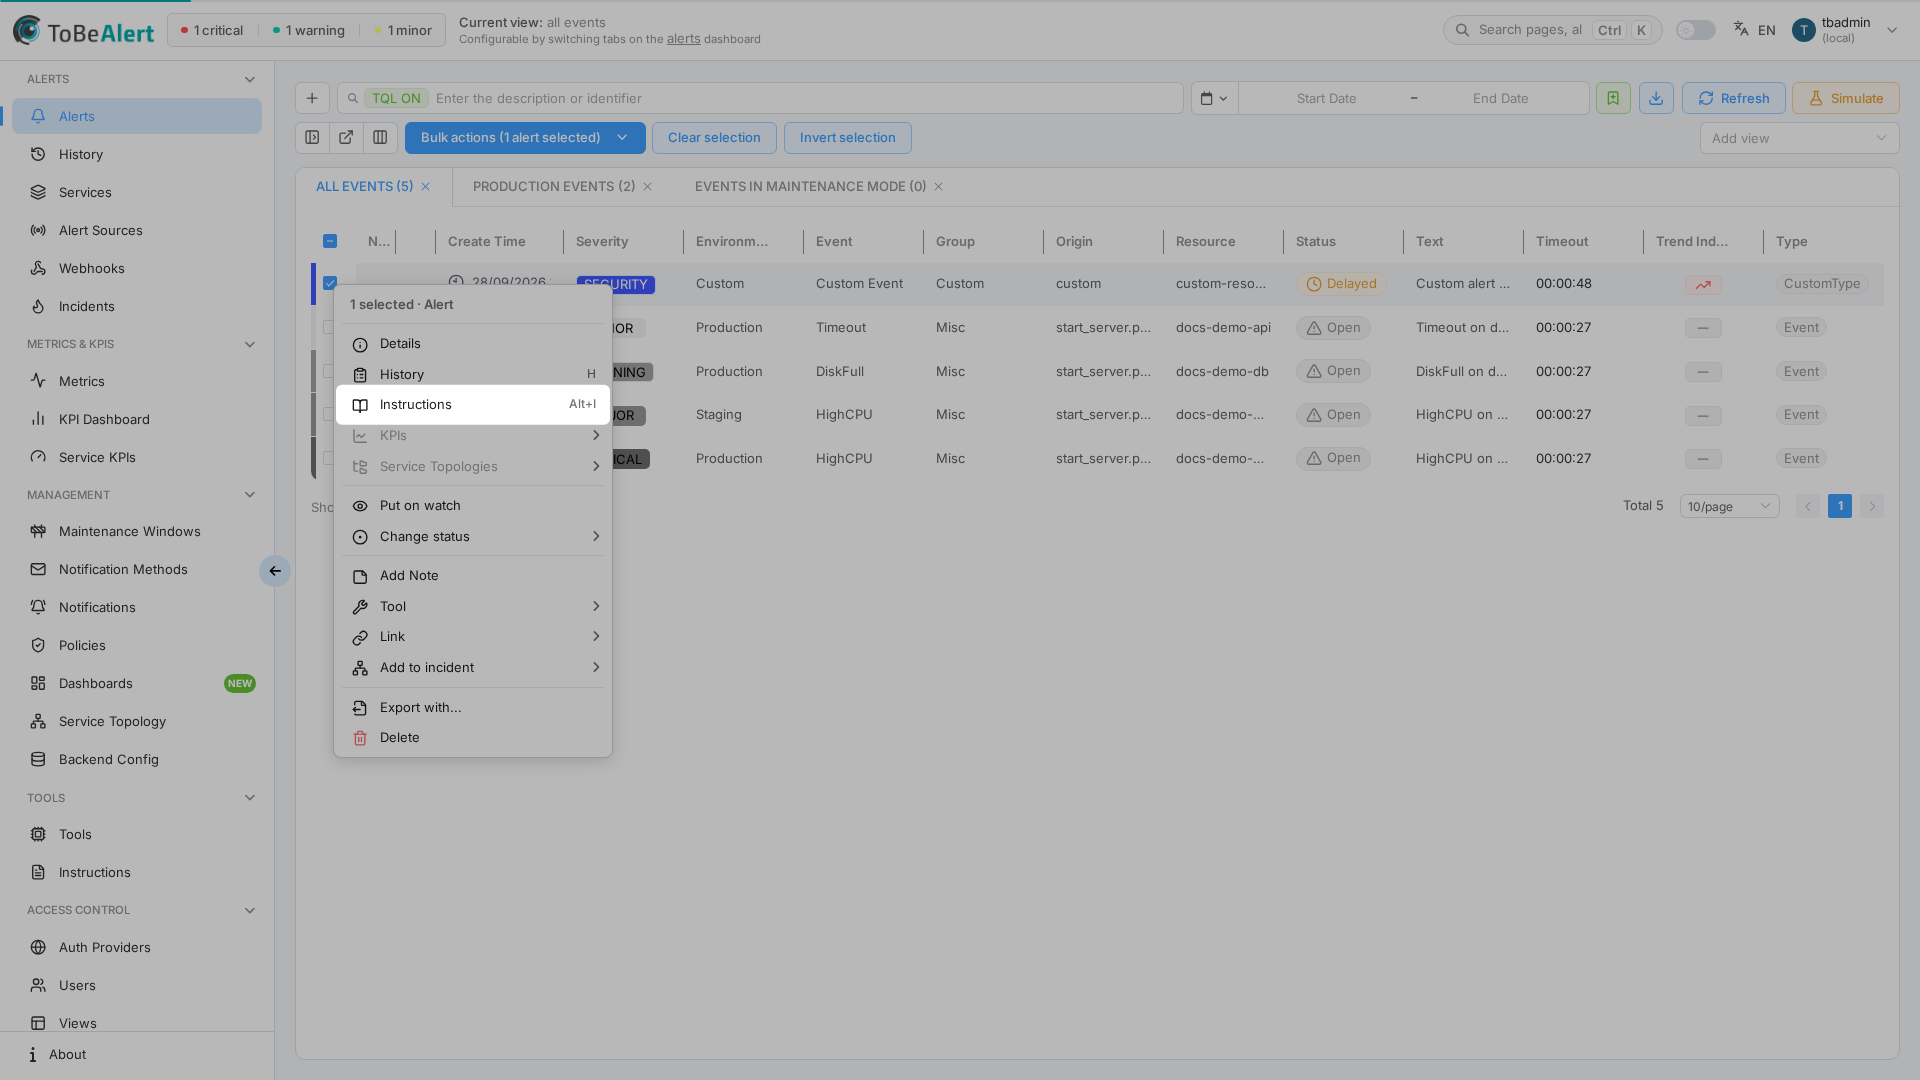Screen dimensions: 1920x1080
Task: Open Policies sidebar entry
Action: coord(137,645)
